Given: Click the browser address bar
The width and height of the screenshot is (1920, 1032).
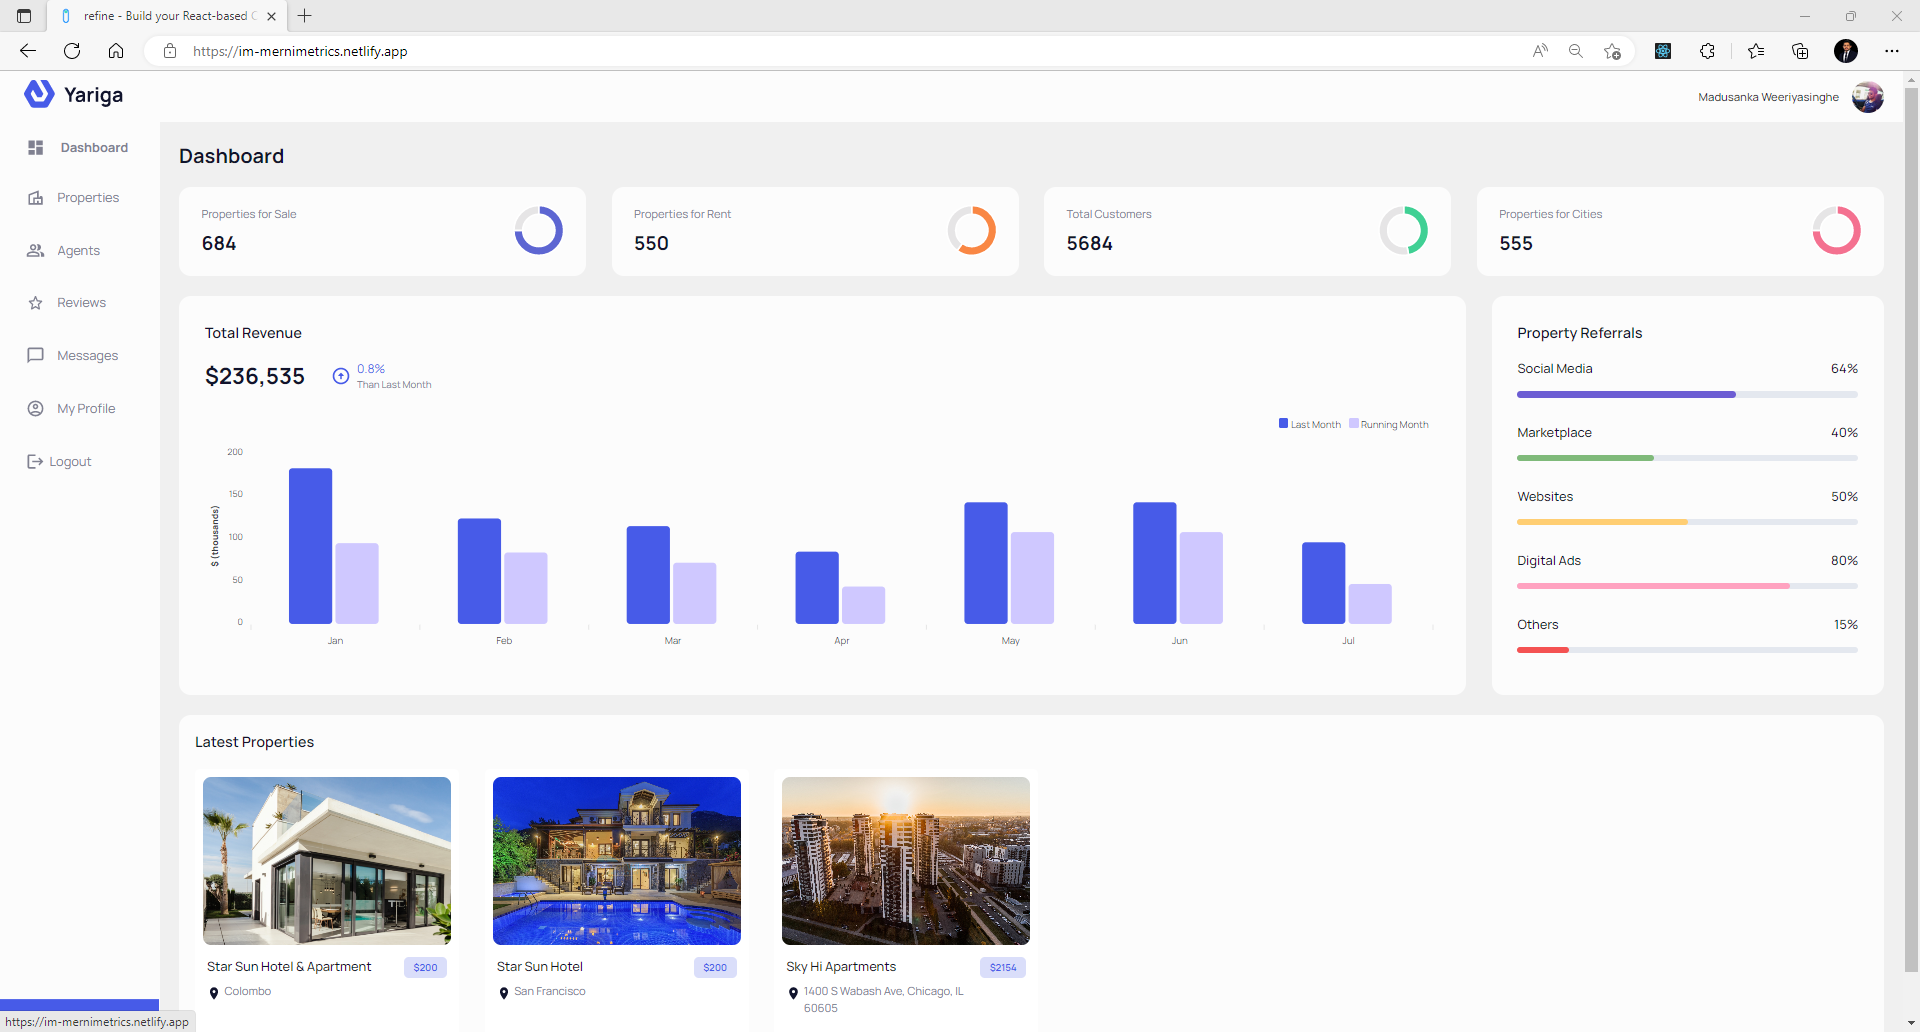Looking at the screenshot, I should tap(800, 51).
